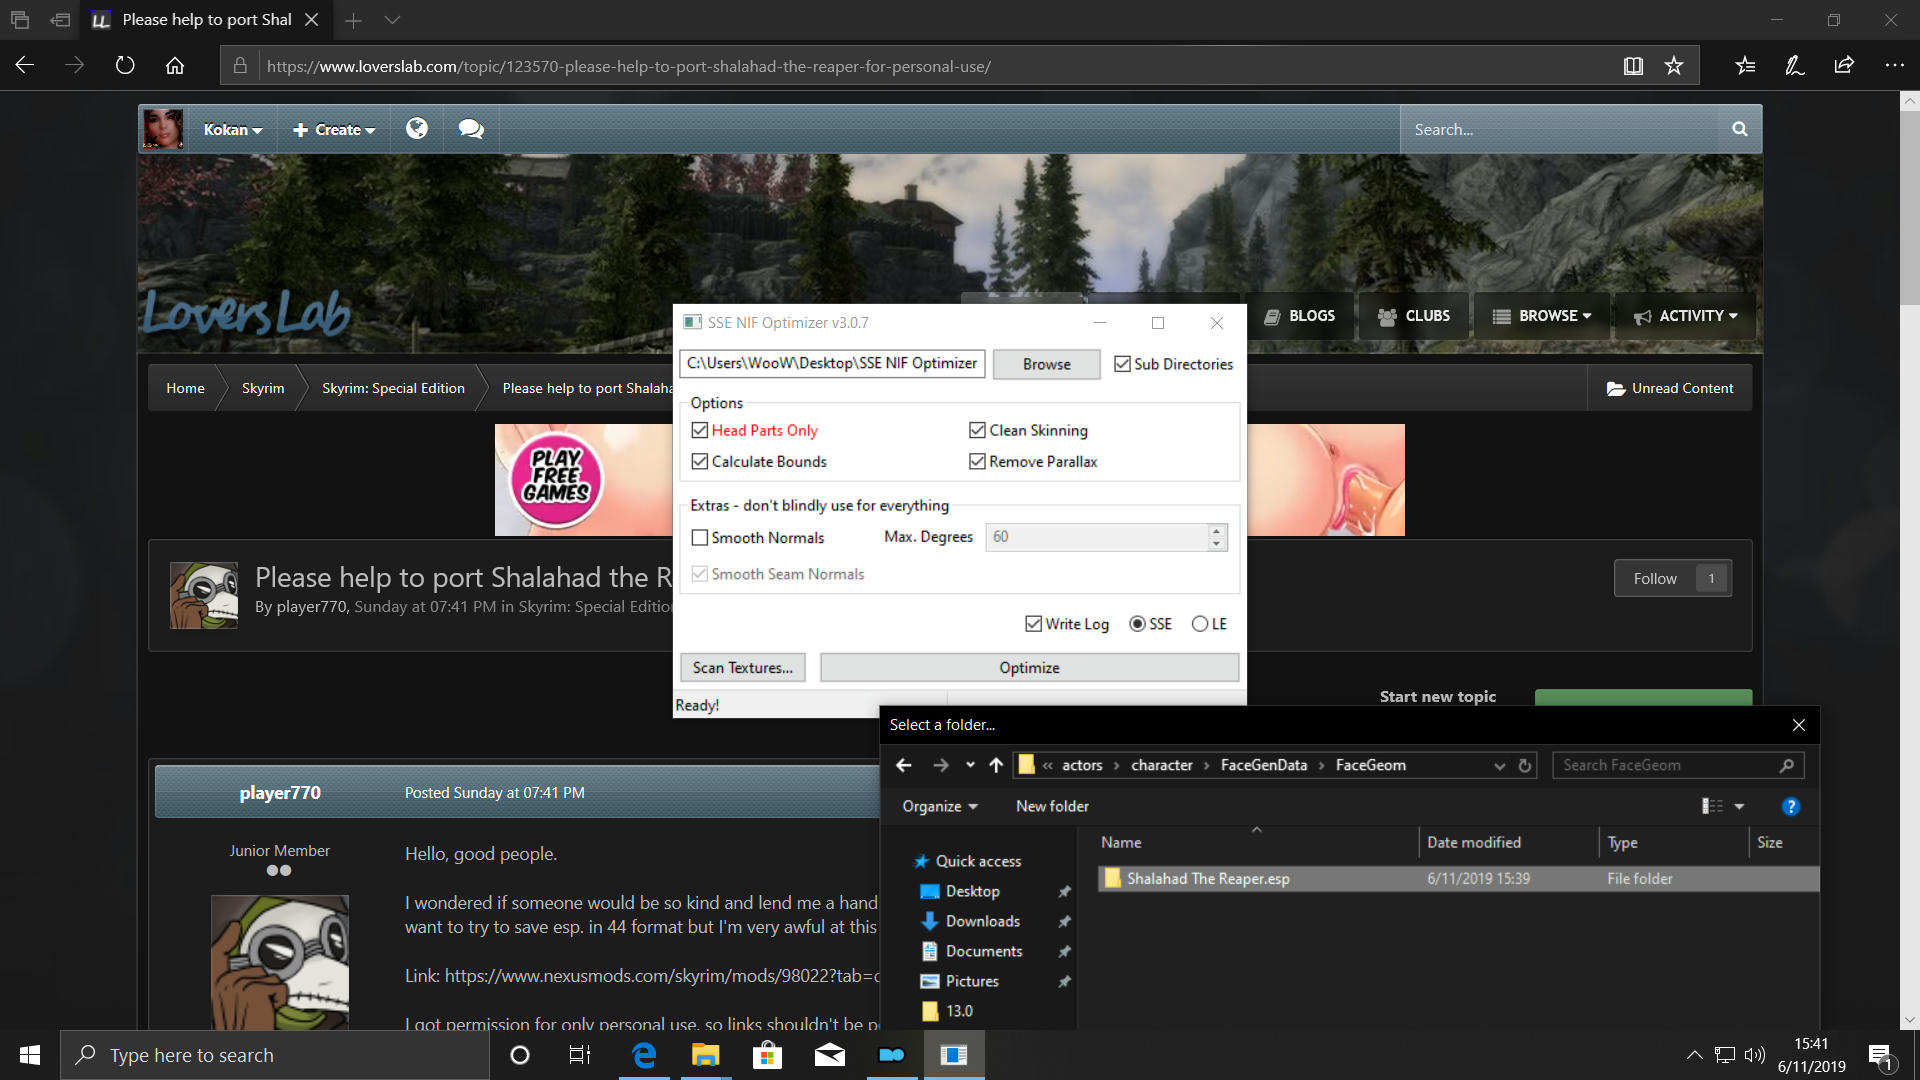Click the browser refresh icon
The image size is (1920, 1080).
click(125, 66)
